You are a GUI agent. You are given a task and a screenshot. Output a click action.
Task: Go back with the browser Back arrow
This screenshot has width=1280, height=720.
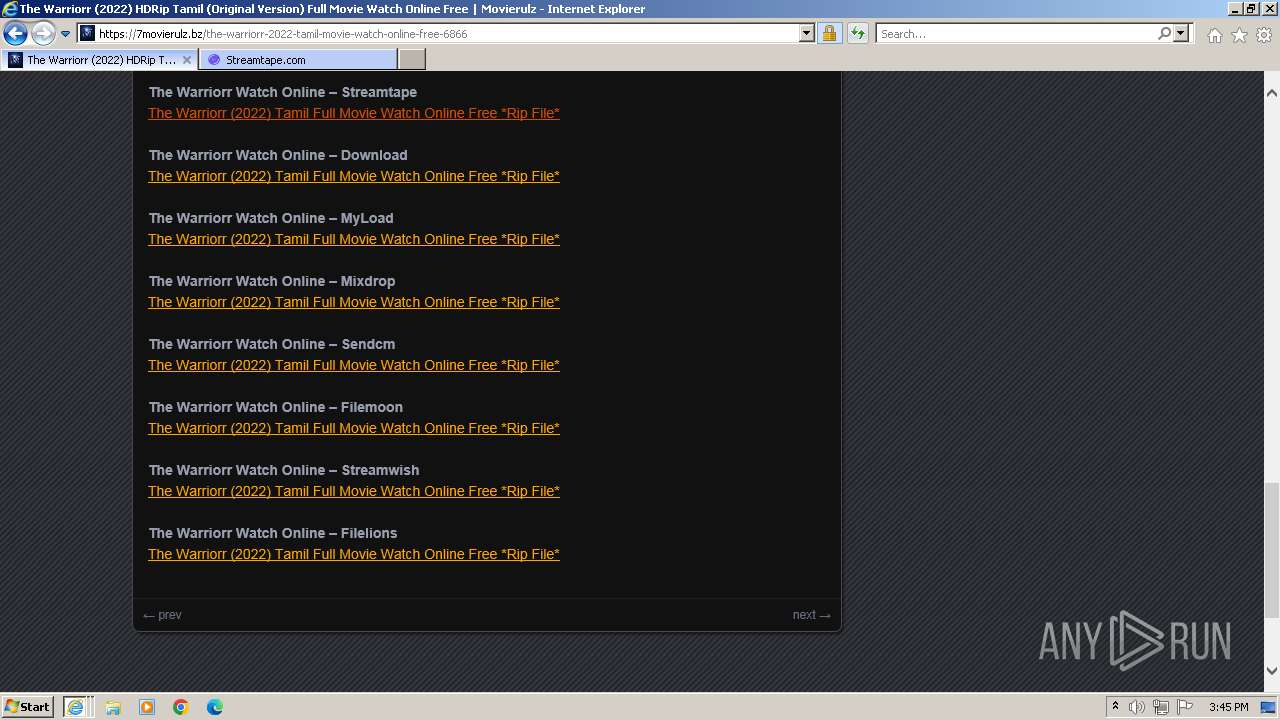tap(15, 34)
